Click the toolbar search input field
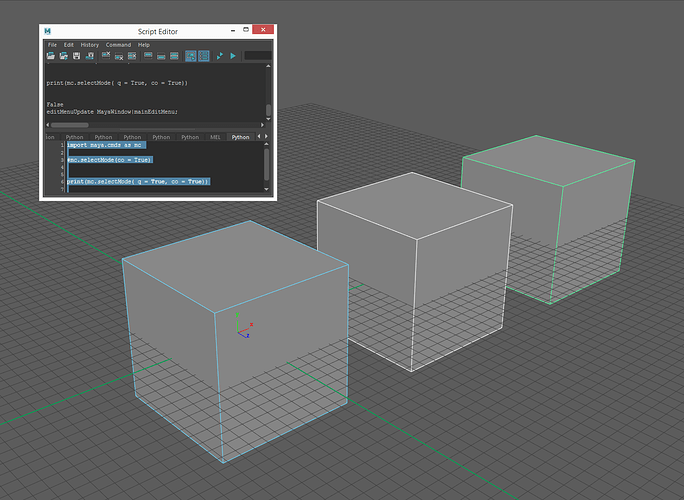 coord(256,56)
